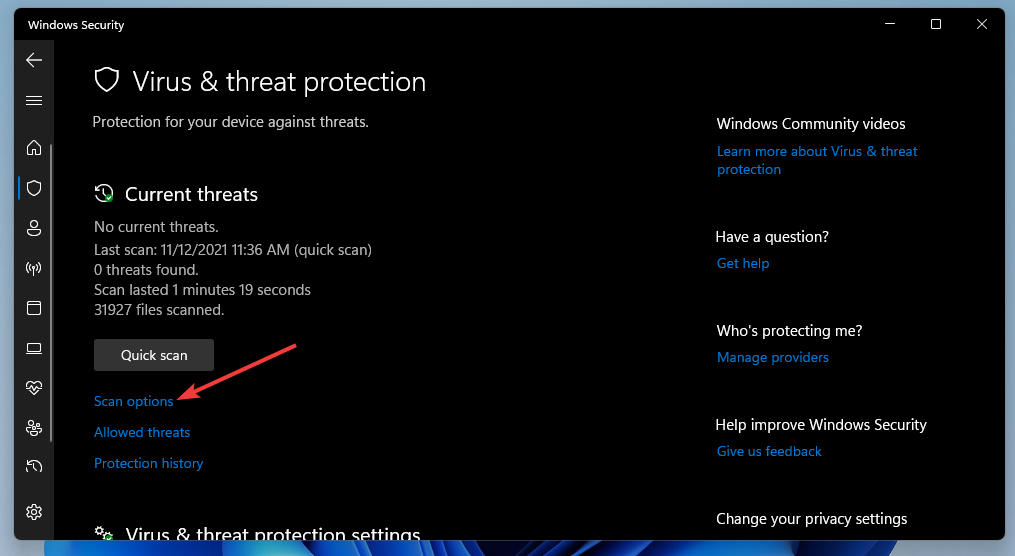Open Device security laptop icon
The height and width of the screenshot is (556, 1015).
[x=34, y=348]
